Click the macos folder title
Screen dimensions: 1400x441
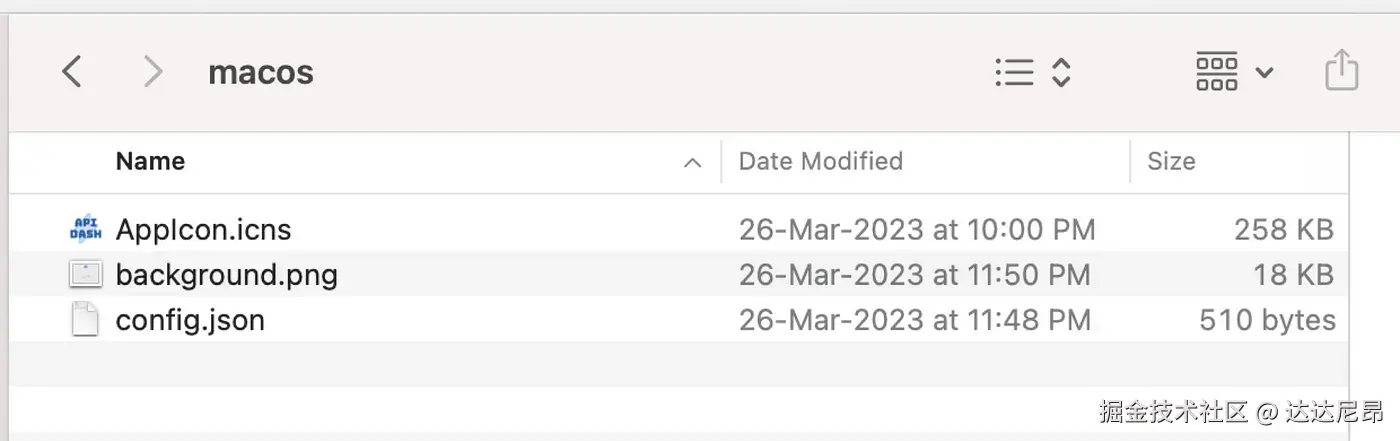point(260,72)
